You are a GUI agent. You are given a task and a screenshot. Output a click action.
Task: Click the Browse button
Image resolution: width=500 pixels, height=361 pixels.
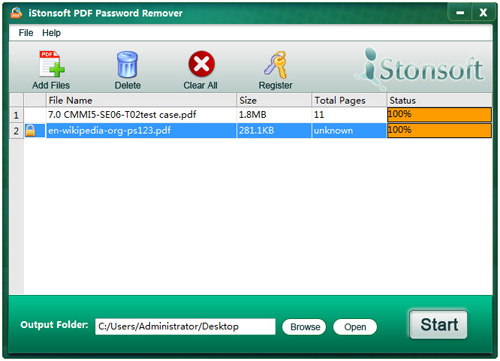click(304, 327)
